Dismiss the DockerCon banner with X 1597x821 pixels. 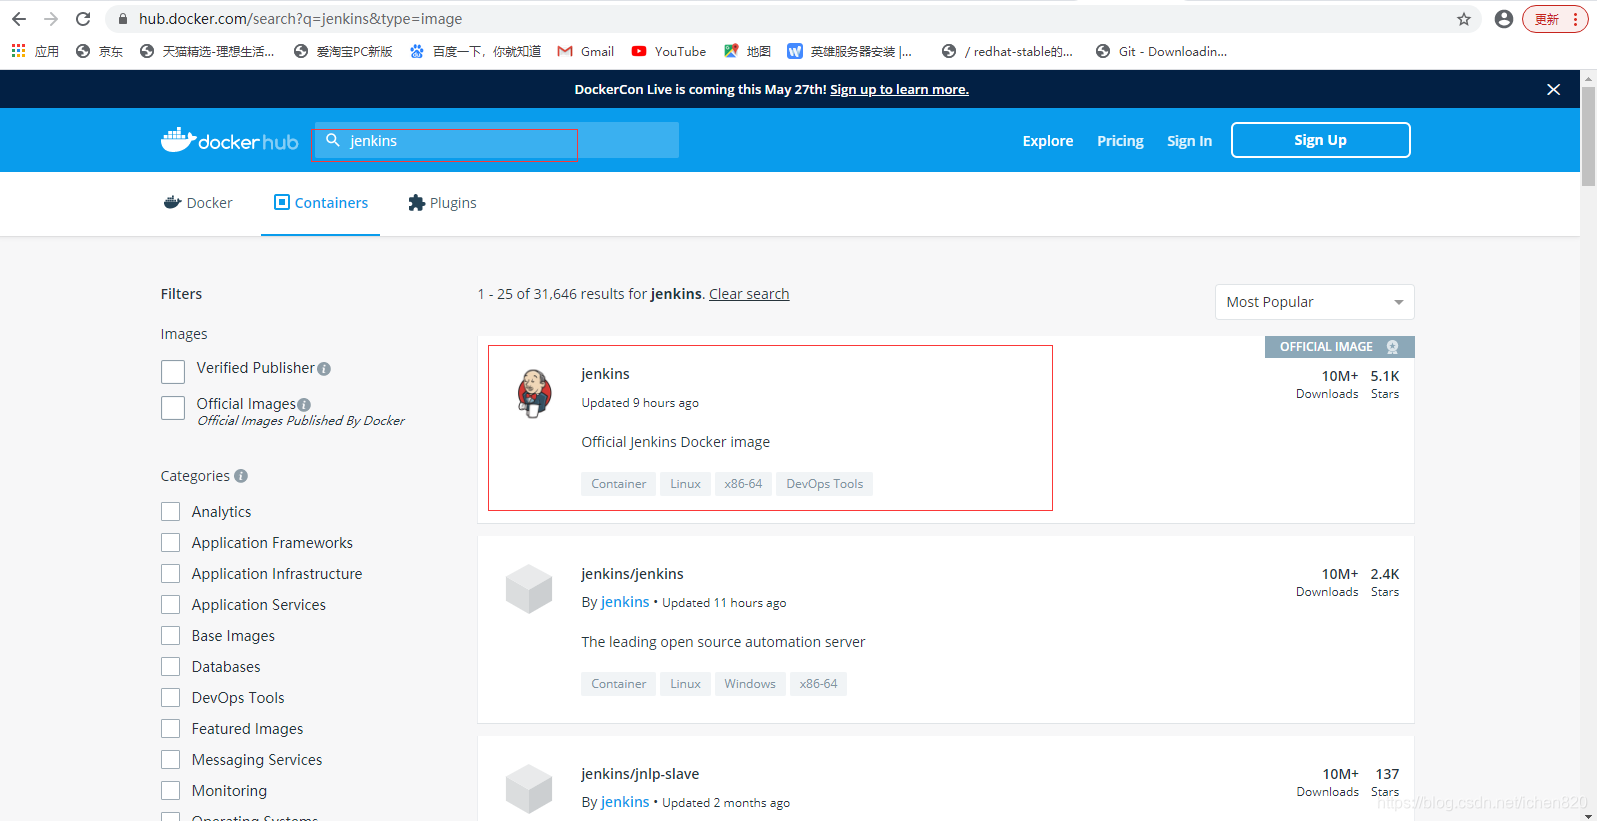coord(1553,89)
